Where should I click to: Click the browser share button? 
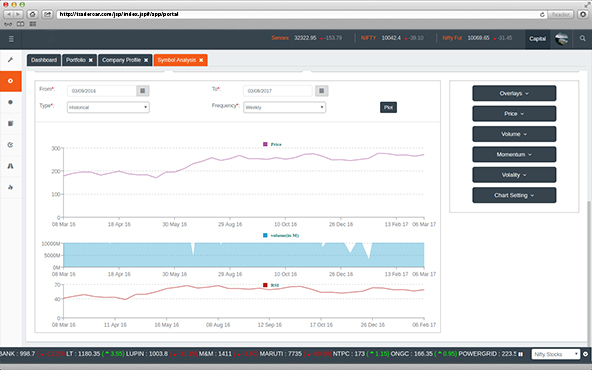[x=47, y=14]
